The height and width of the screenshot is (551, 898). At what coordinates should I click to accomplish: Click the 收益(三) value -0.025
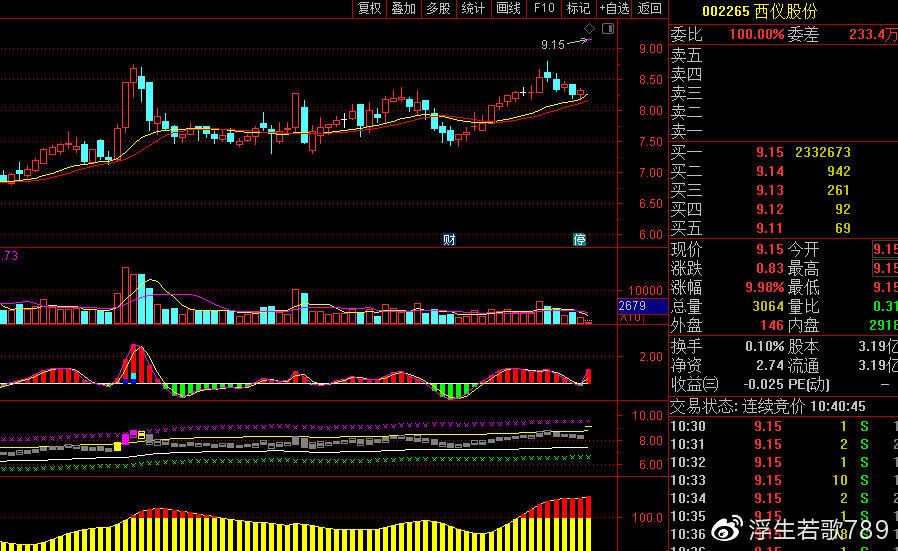[x=761, y=384]
